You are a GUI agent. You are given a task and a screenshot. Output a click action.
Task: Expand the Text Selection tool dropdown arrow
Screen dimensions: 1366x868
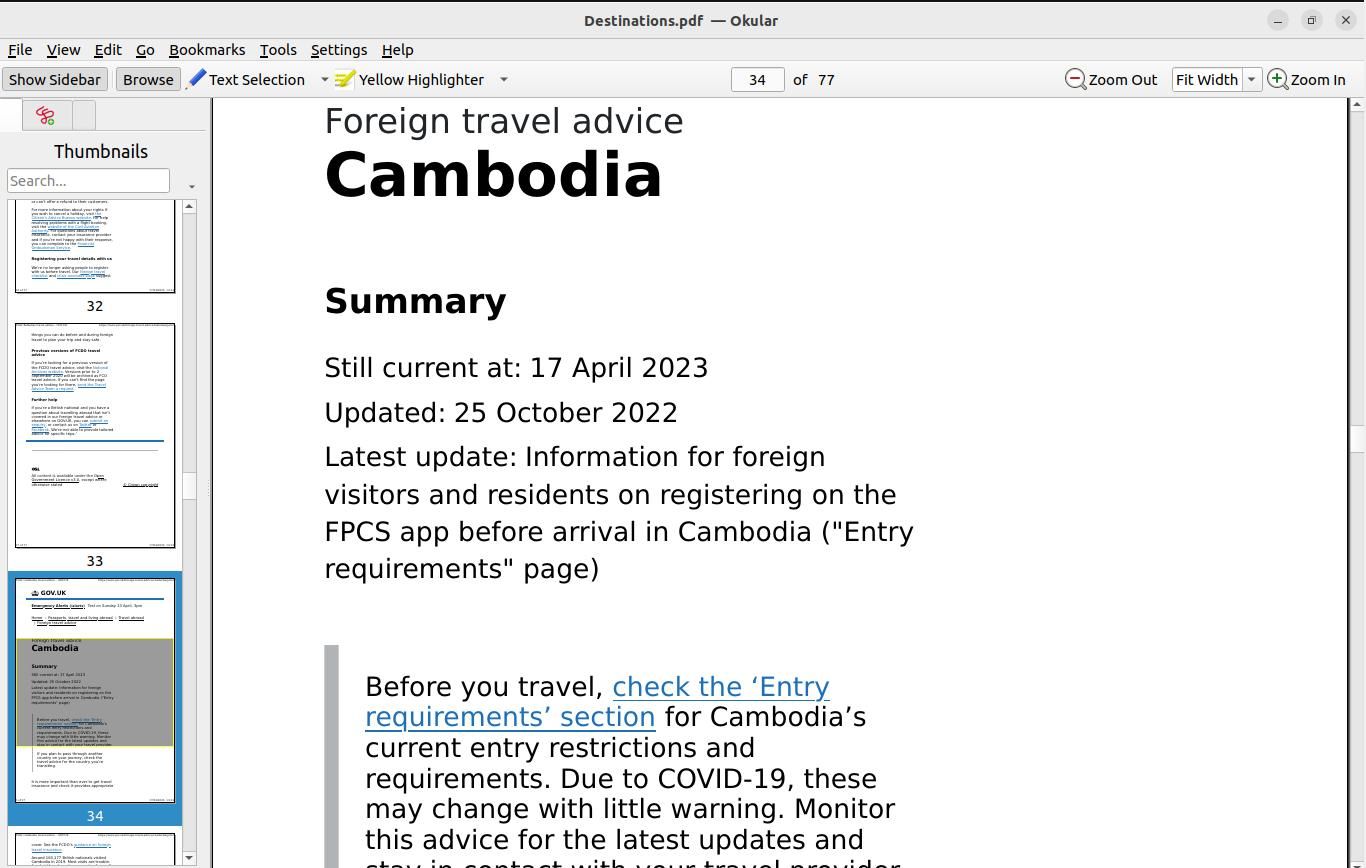[324, 80]
